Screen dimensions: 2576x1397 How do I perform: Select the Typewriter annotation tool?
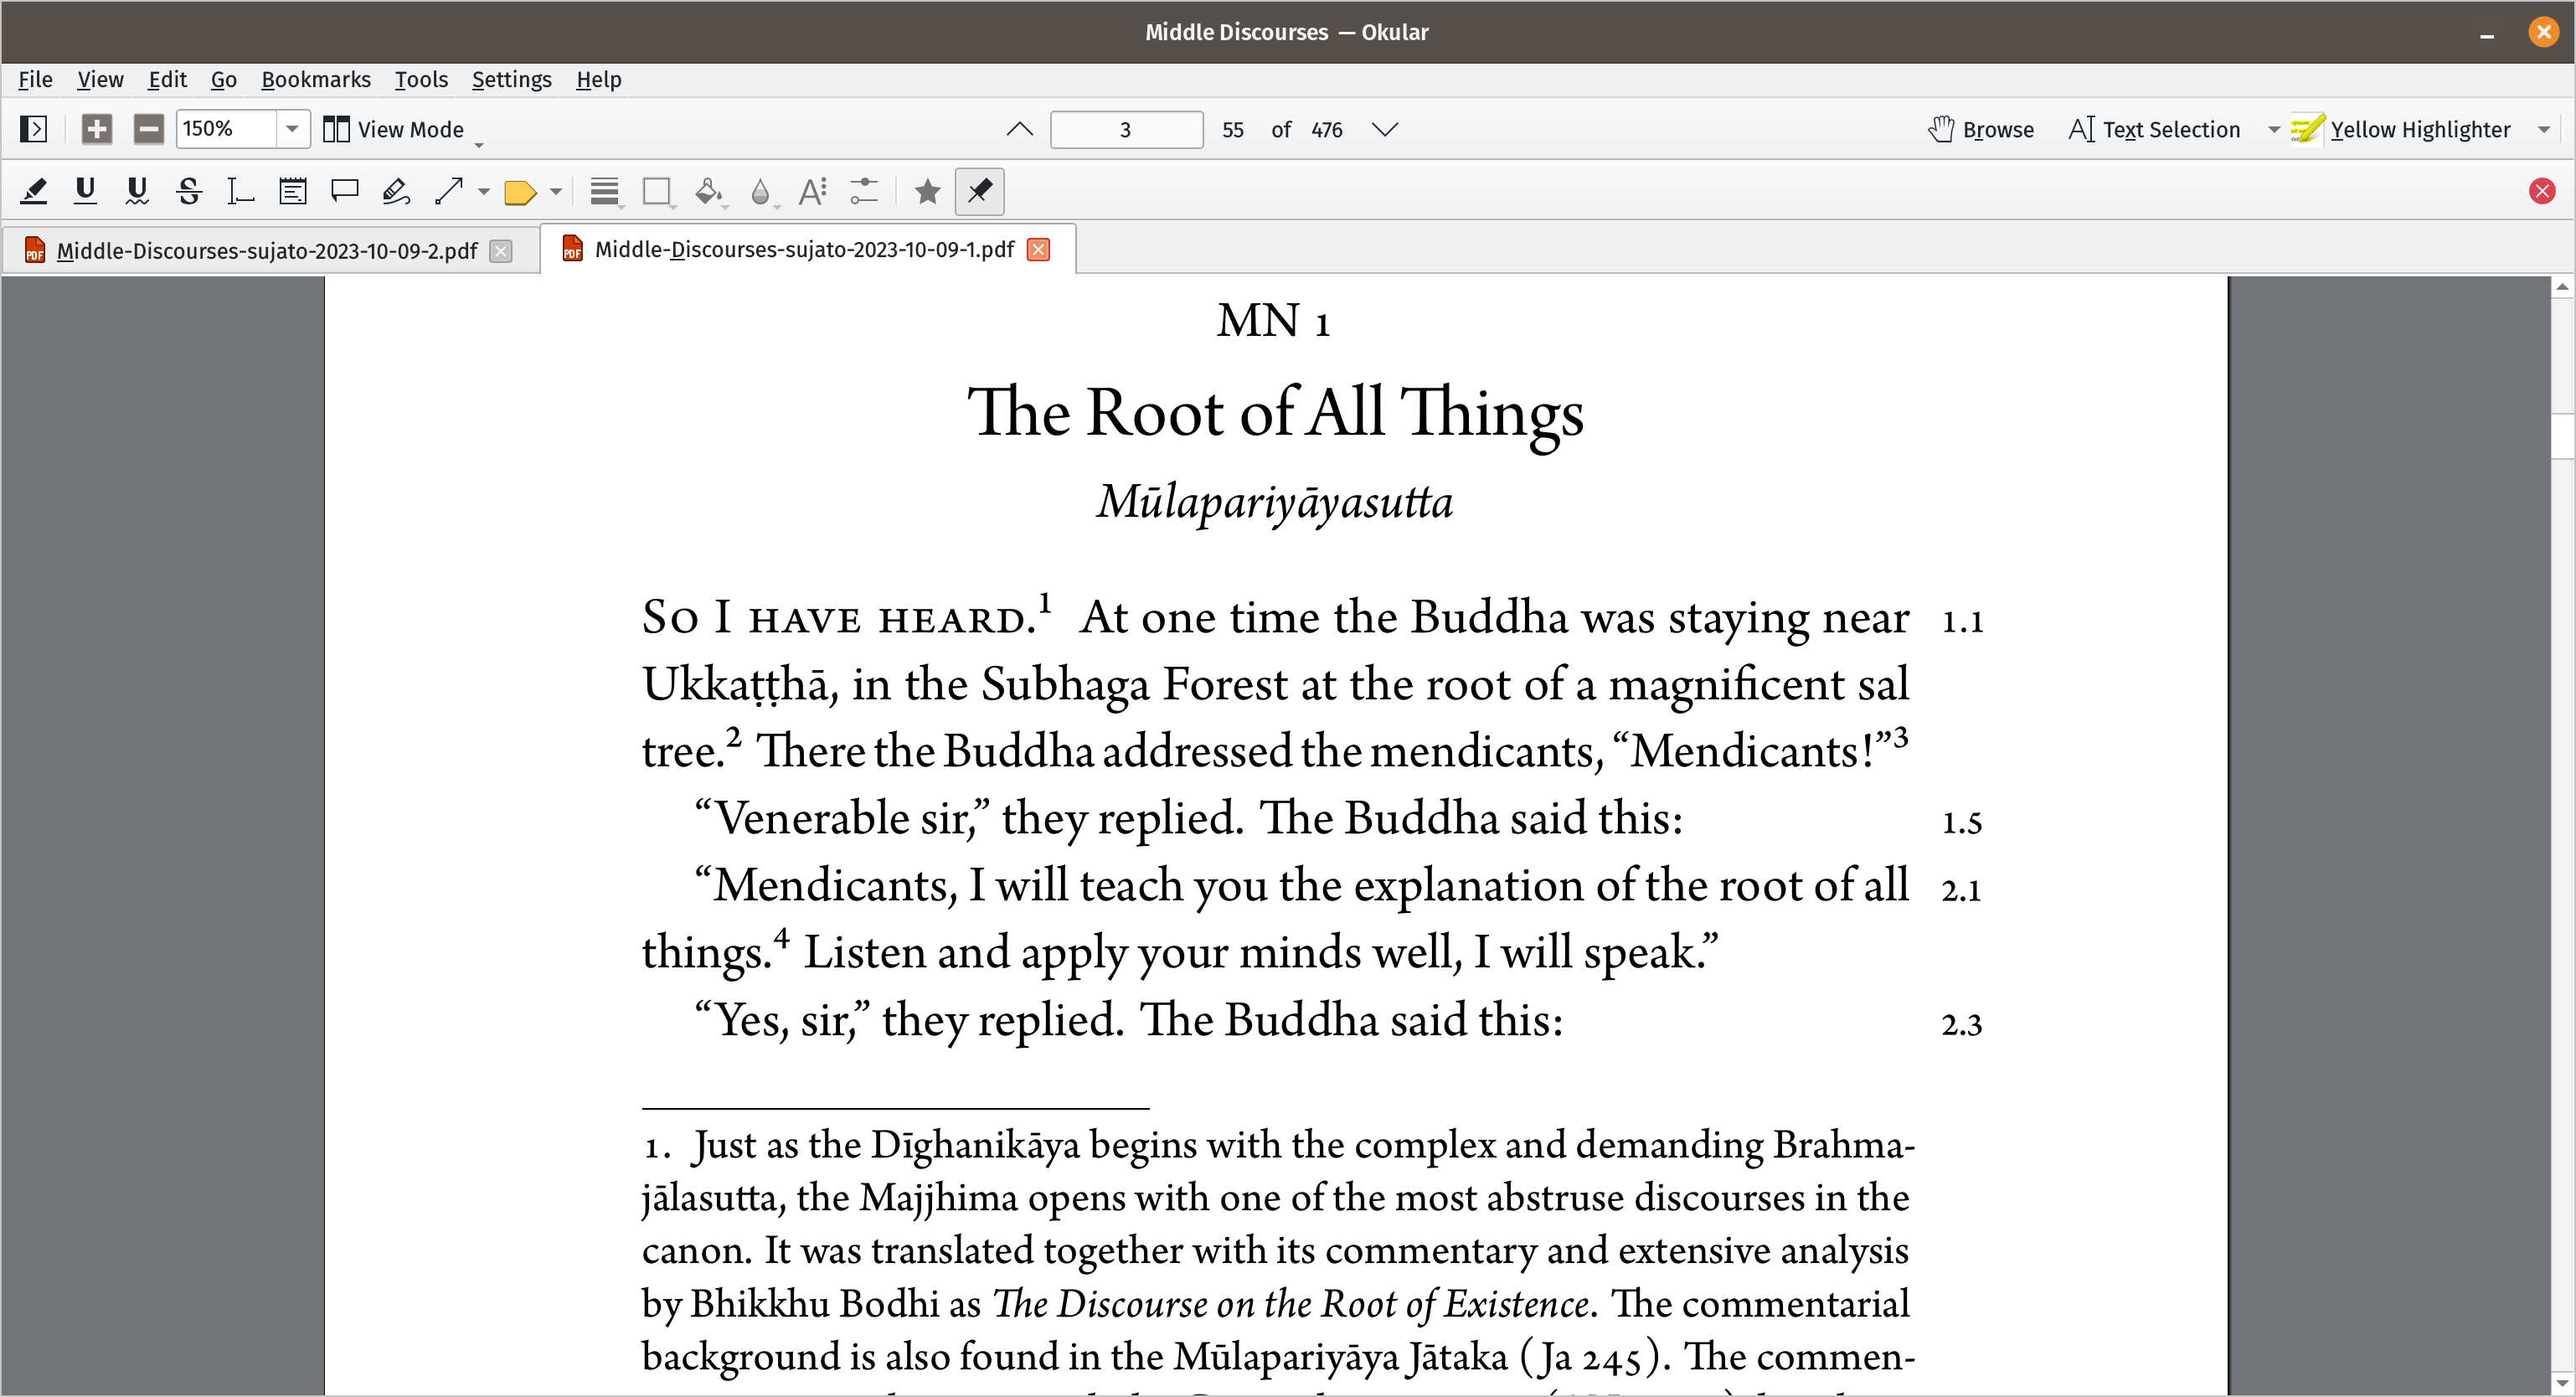click(x=240, y=191)
